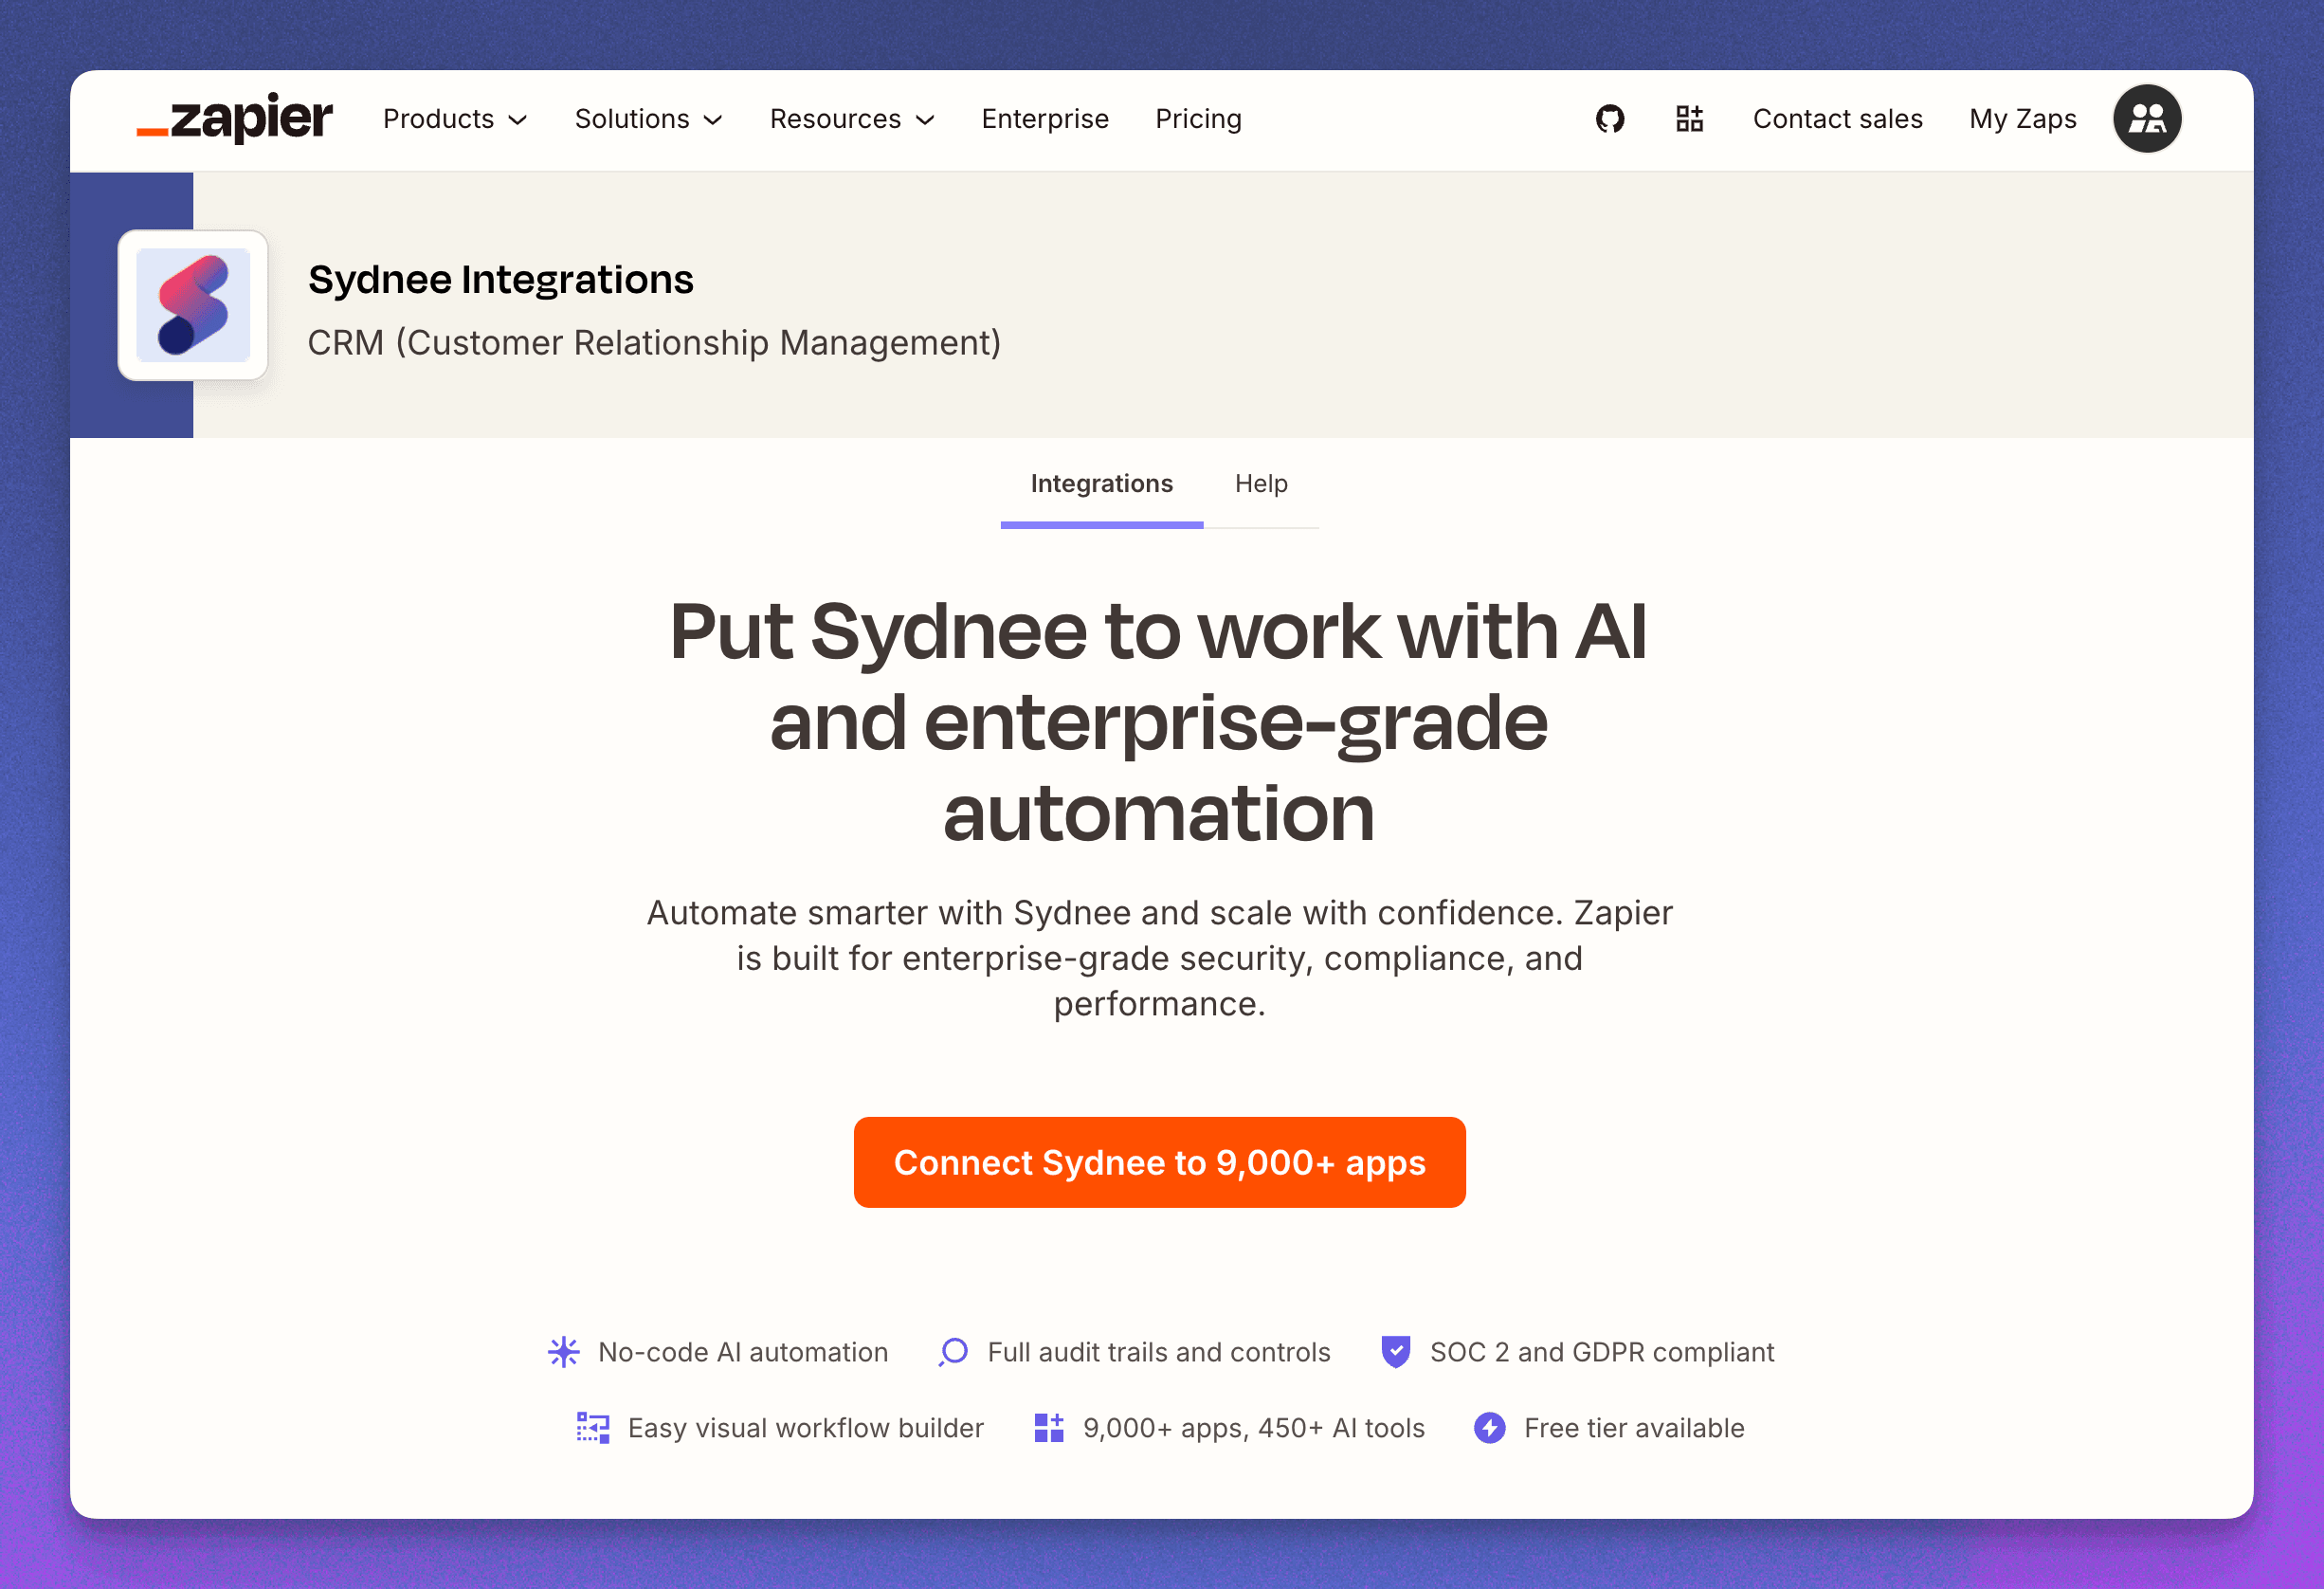Image resolution: width=2324 pixels, height=1589 pixels.
Task: Click the 'Put Sydnee to work with AI' headline
Action: tap(1159, 721)
